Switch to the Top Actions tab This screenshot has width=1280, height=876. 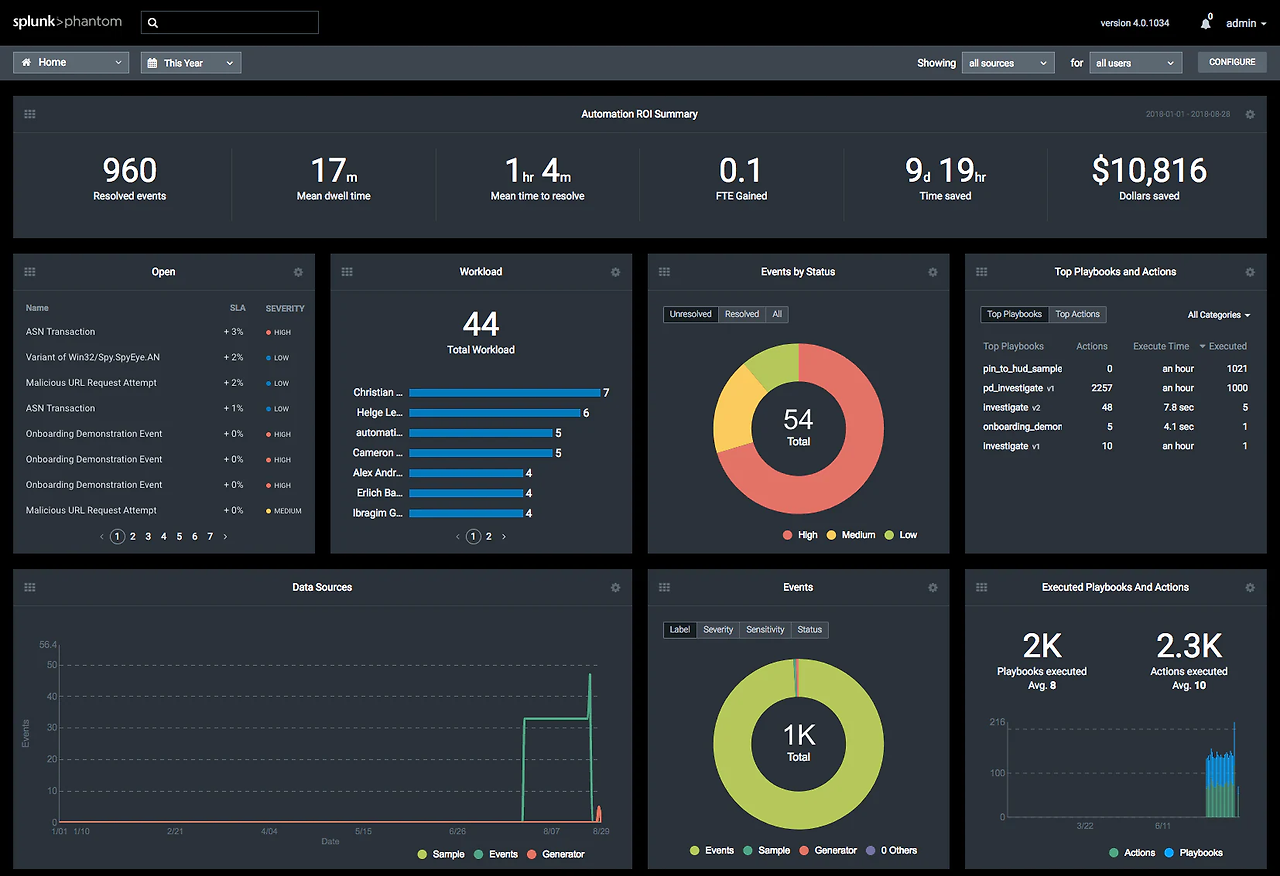1077,314
